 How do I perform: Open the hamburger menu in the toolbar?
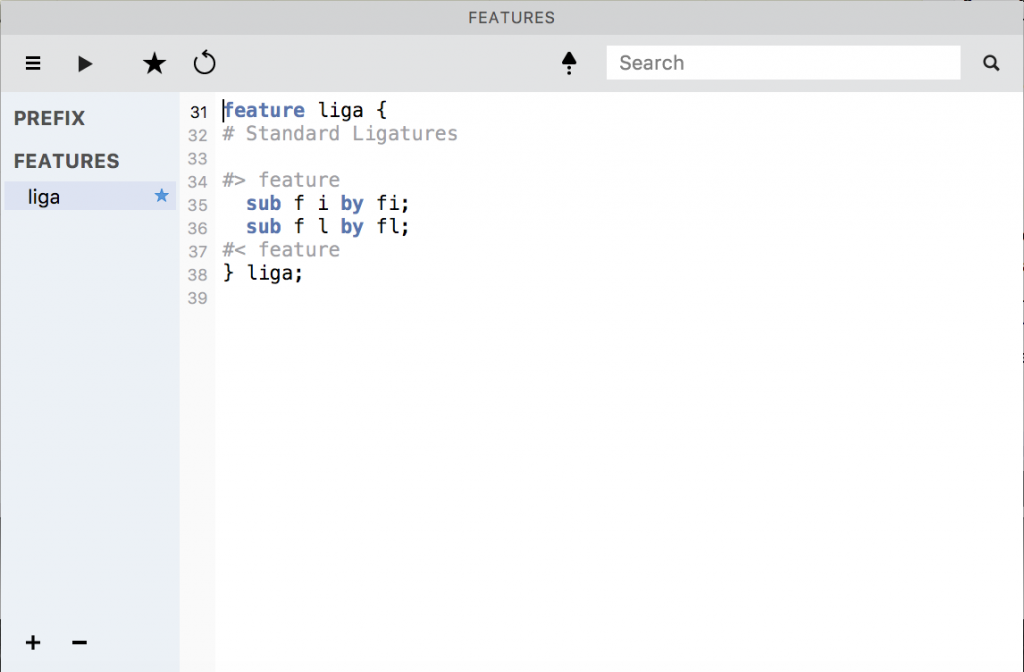coord(33,64)
